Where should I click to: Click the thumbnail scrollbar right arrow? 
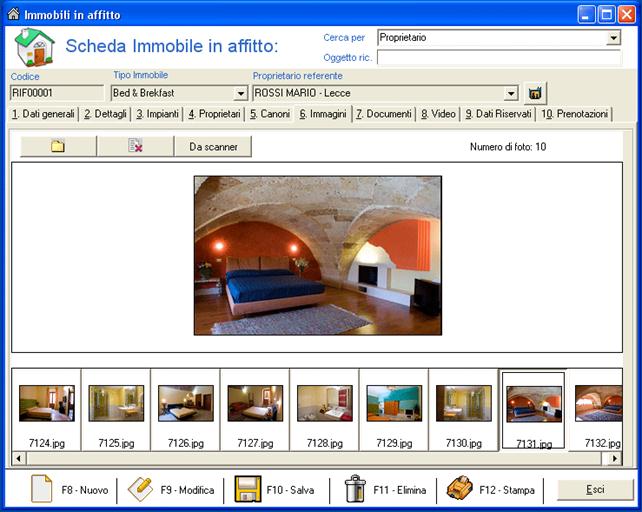pos(615,458)
